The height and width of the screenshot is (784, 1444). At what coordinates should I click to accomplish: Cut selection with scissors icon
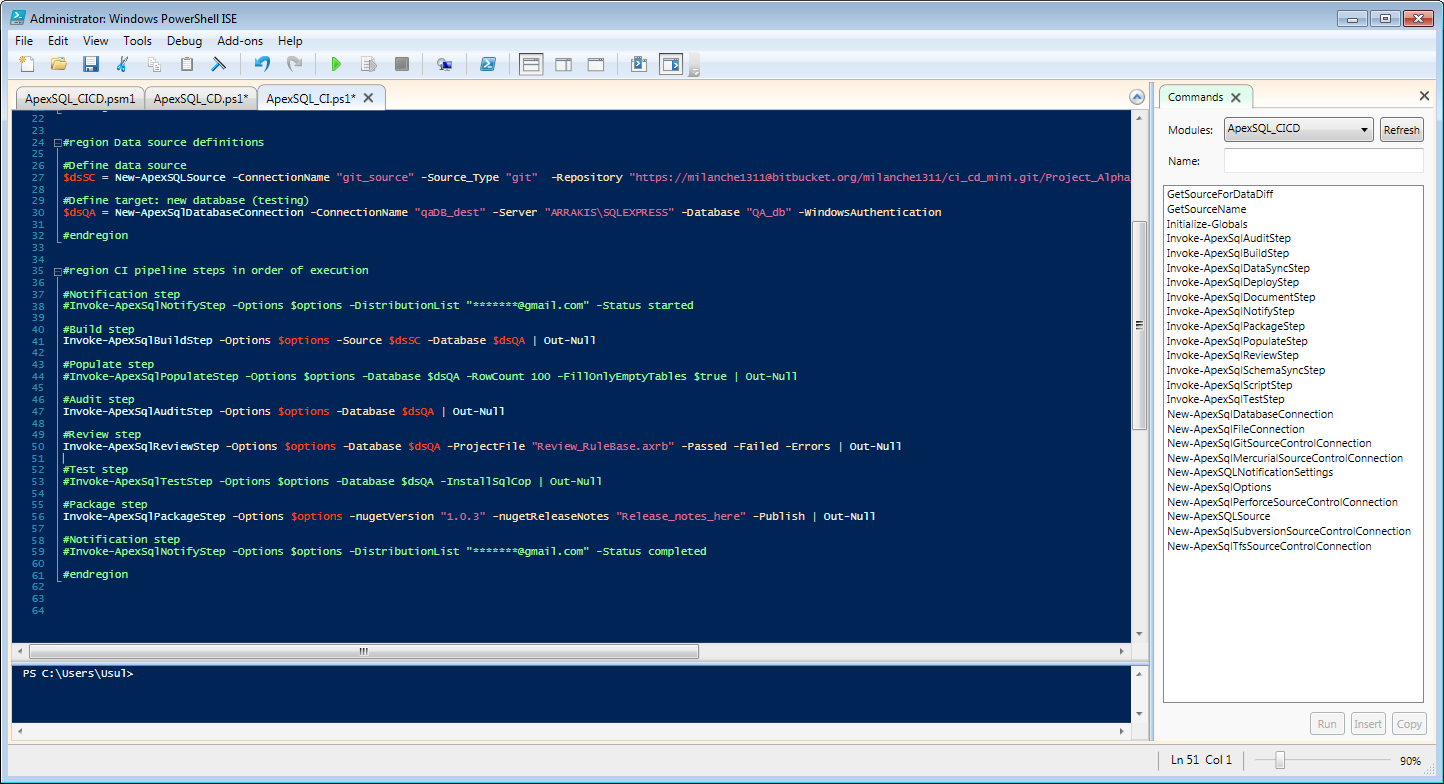click(123, 64)
